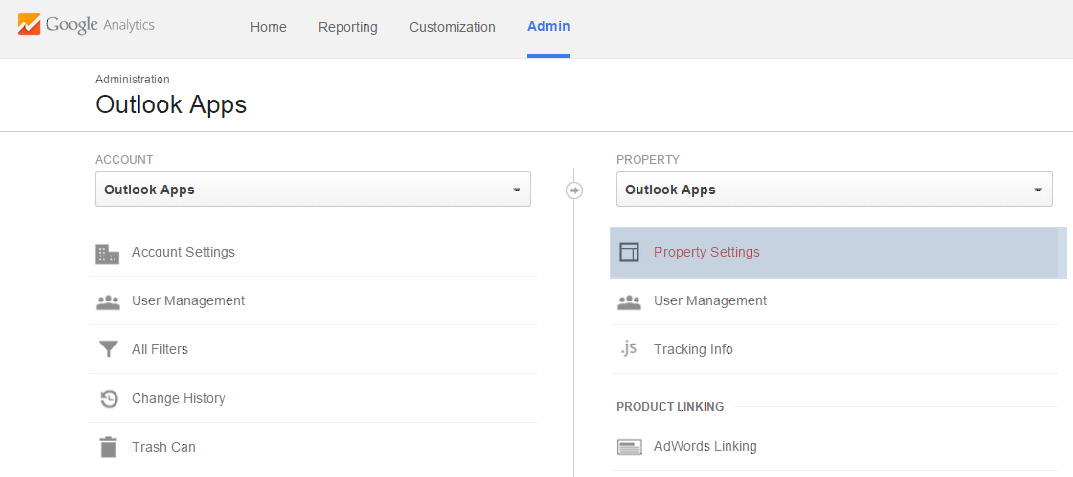The image size is (1073, 477).
Task: Open the Customization tab
Action: point(452,27)
